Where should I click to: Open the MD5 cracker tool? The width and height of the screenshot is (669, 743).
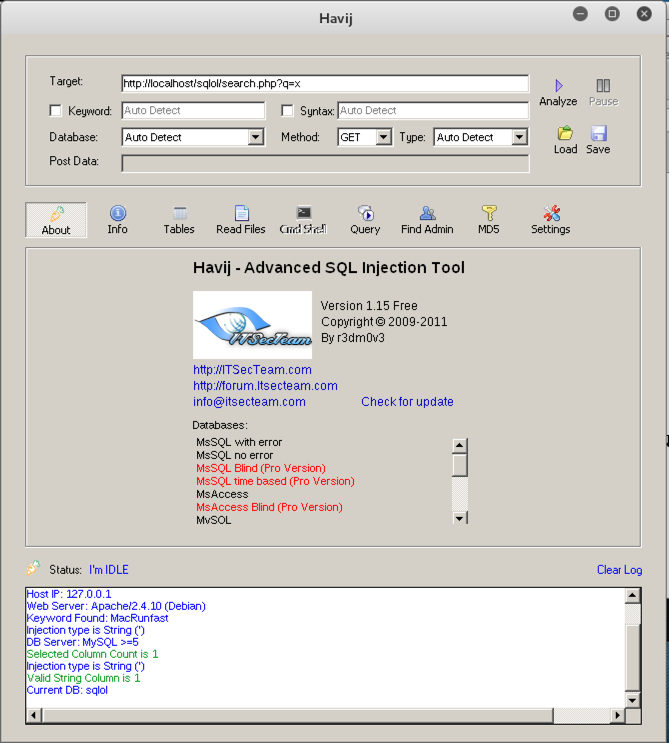click(488, 220)
